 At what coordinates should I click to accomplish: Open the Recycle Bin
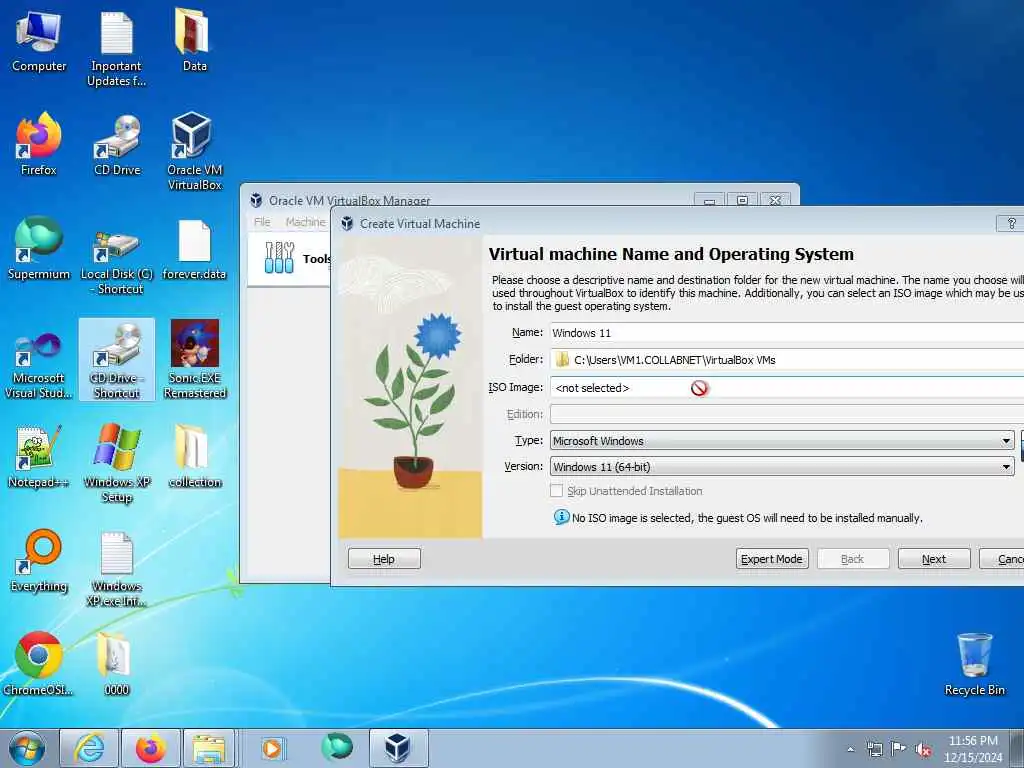coord(974,664)
